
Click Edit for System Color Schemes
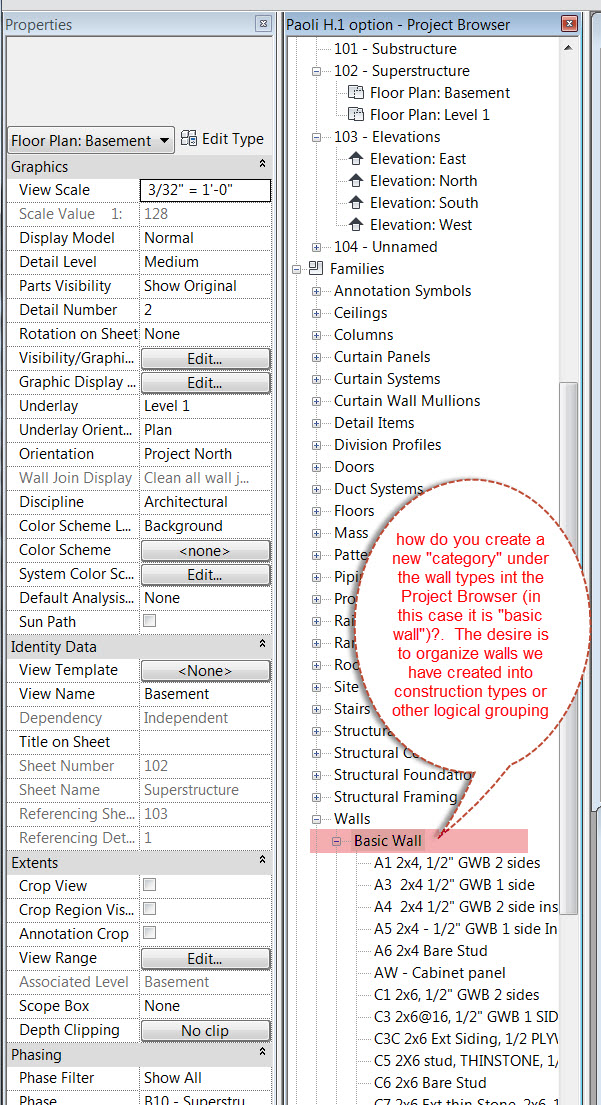[205, 574]
